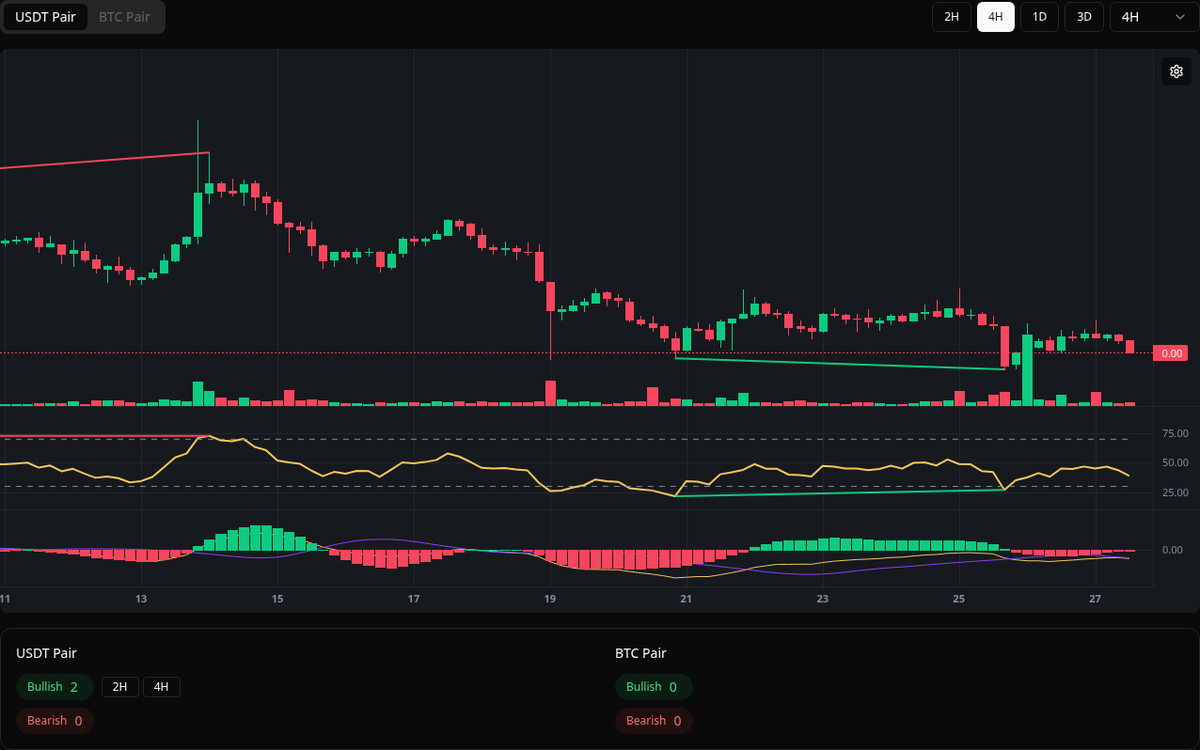This screenshot has width=1200, height=750.
Task: Switch to the USDT Pair tab
Action: (45, 17)
